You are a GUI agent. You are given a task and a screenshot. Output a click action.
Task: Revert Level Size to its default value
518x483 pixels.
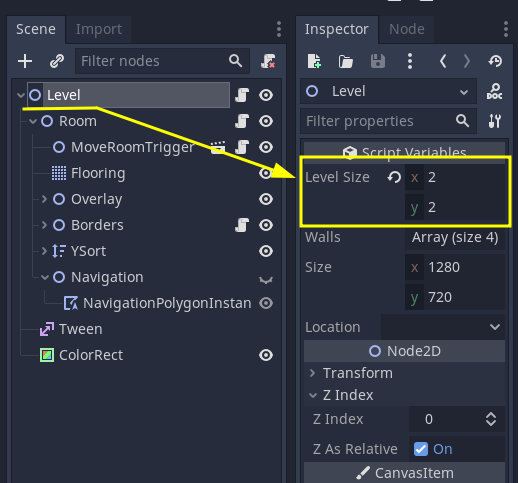point(394,177)
